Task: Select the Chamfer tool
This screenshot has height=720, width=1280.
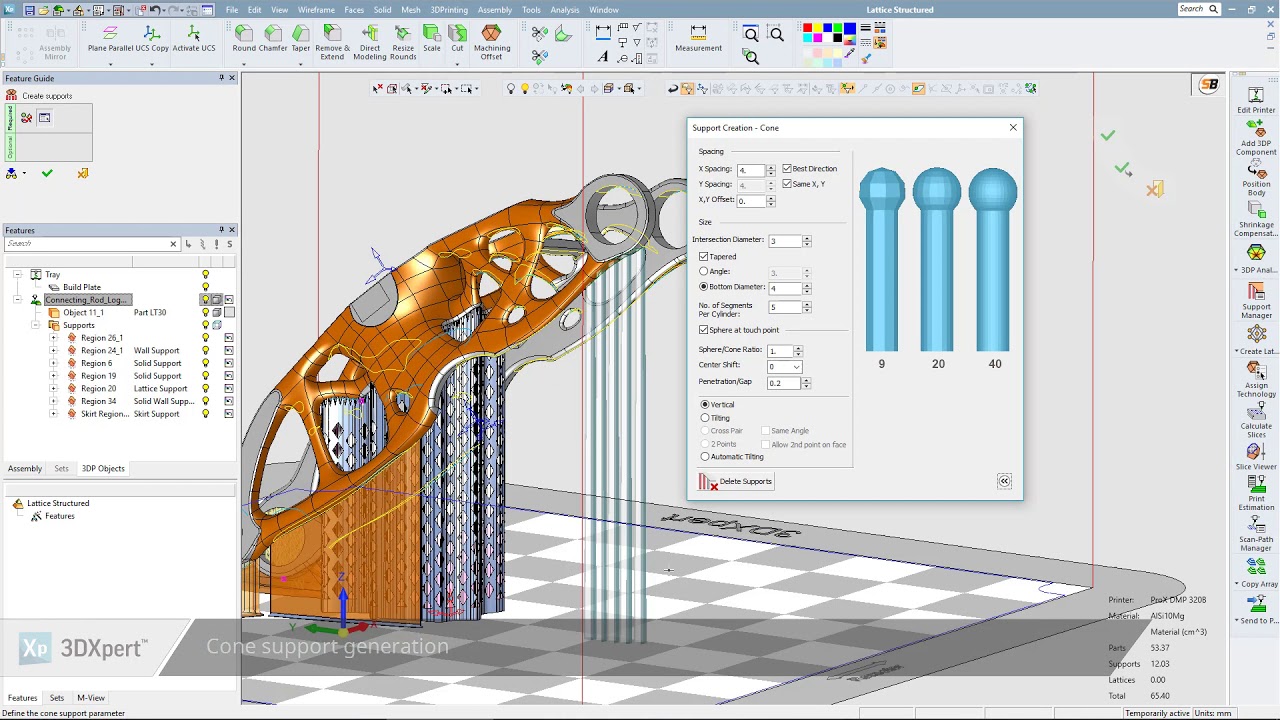Action: (273, 39)
